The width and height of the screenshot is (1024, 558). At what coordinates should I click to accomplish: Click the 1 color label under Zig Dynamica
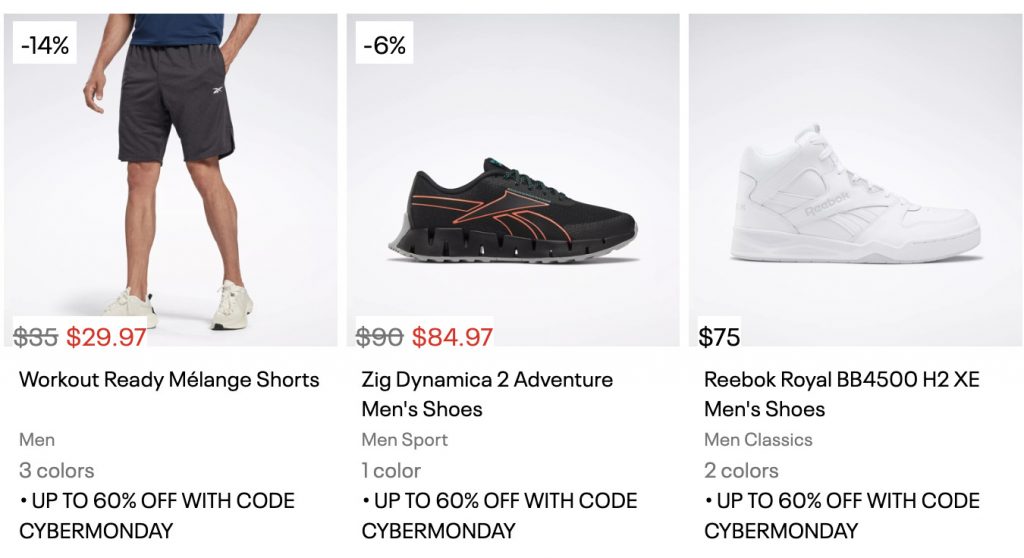(391, 470)
